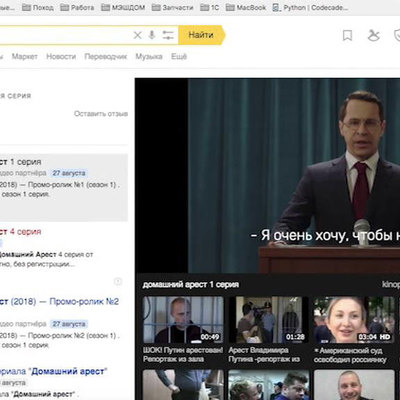Screen dimensions: 400x400
Task: Open the сериала "Домашний арест" result link
Action: (x=53, y=371)
